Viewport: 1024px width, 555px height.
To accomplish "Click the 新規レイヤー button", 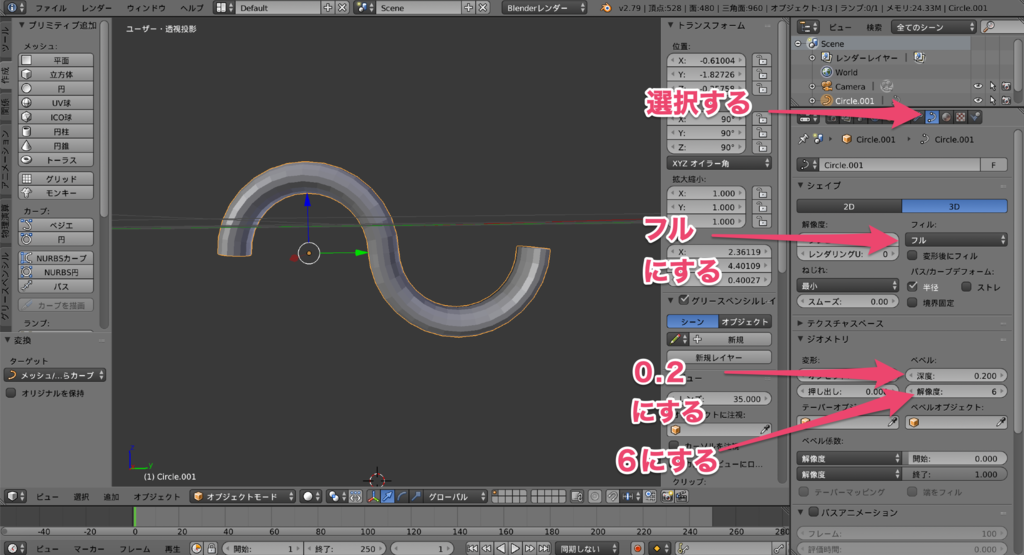I will pos(719,357).
